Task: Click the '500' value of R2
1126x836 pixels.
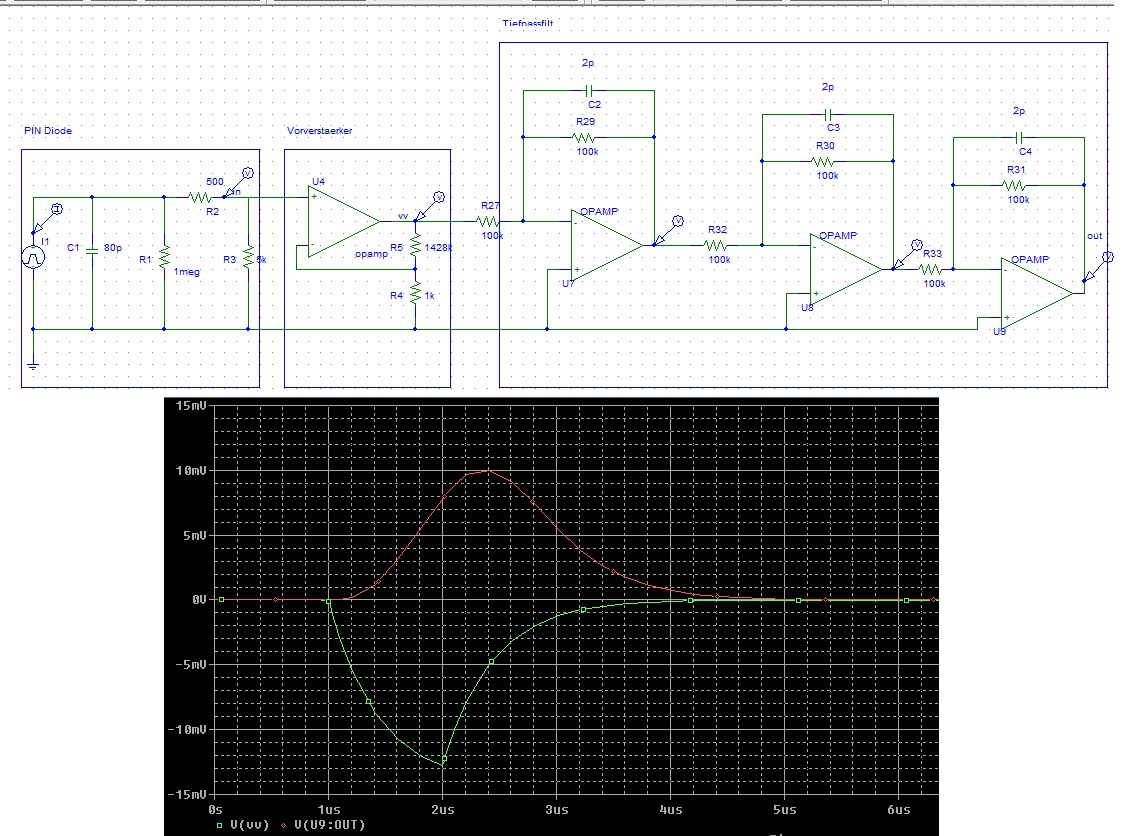Action: [215, 182]
